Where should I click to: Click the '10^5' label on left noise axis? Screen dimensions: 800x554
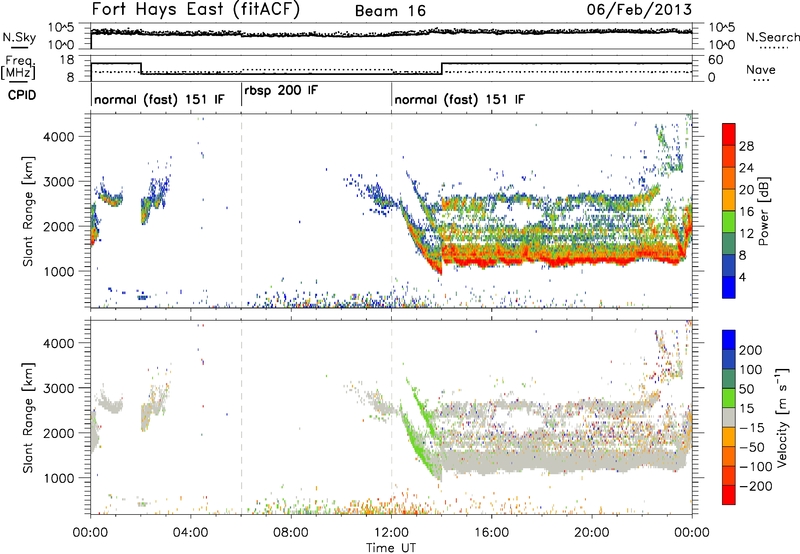click(61, 27)
